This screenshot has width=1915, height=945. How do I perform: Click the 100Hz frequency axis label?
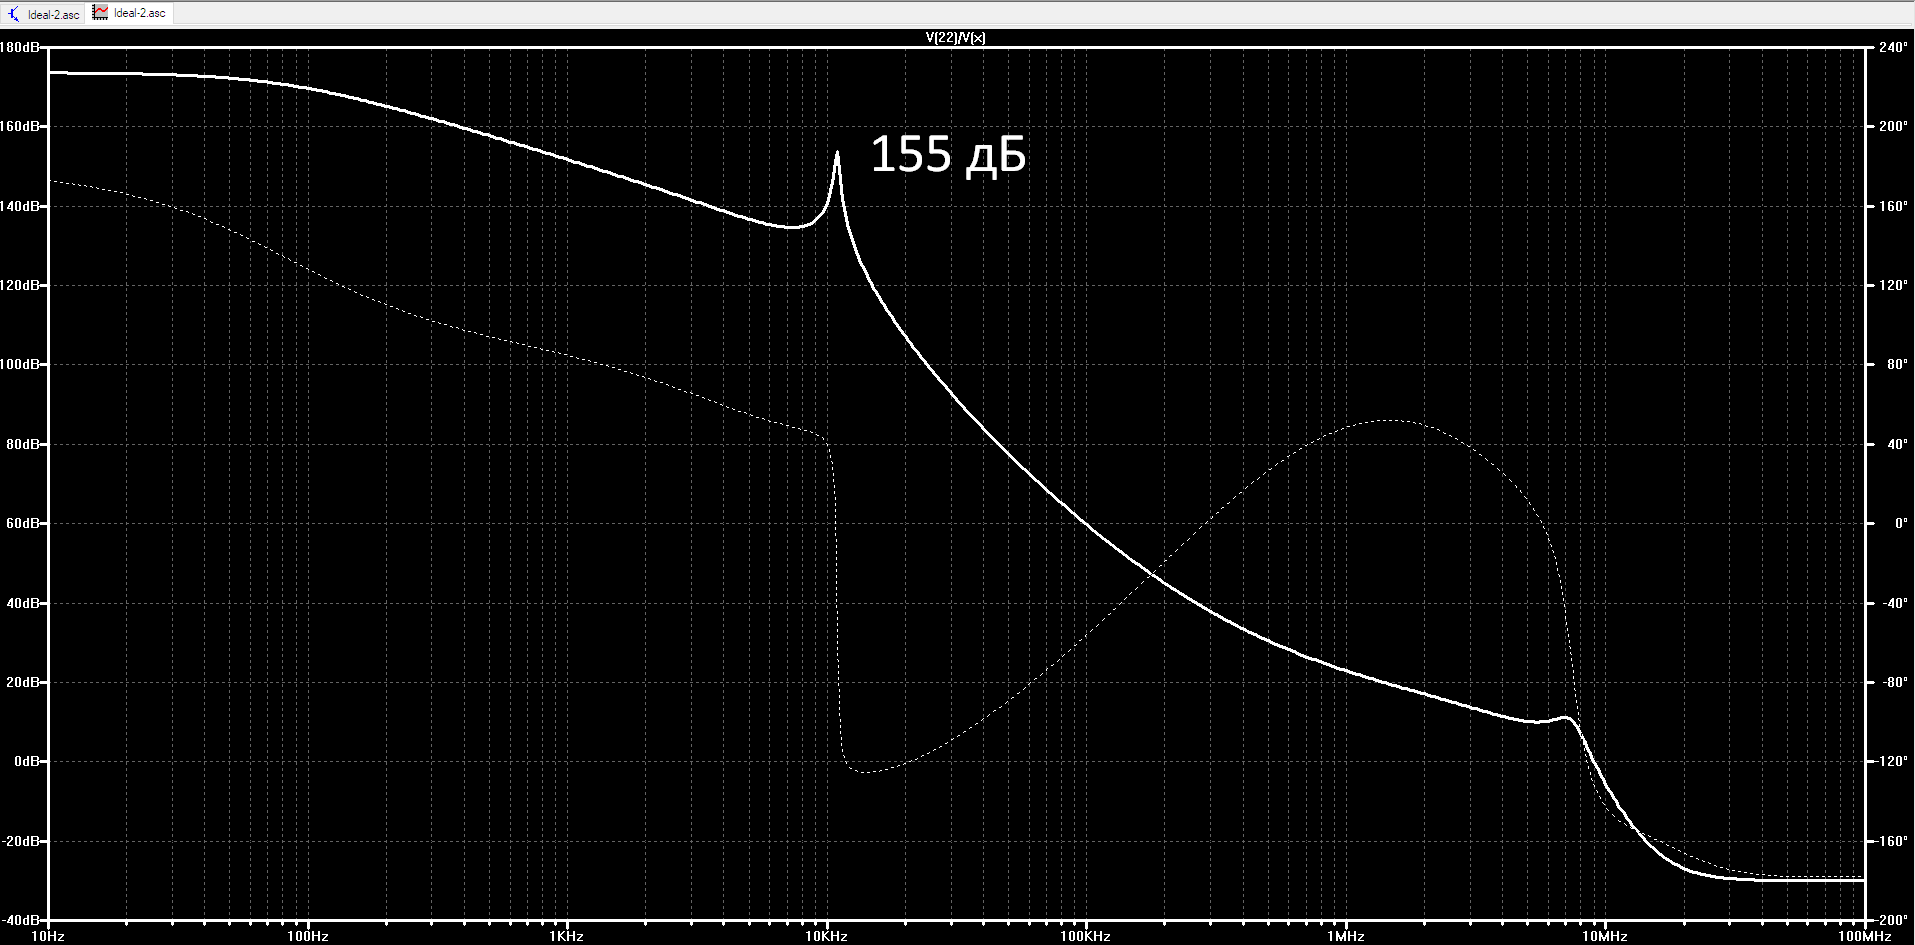click(x=308, y=937)
